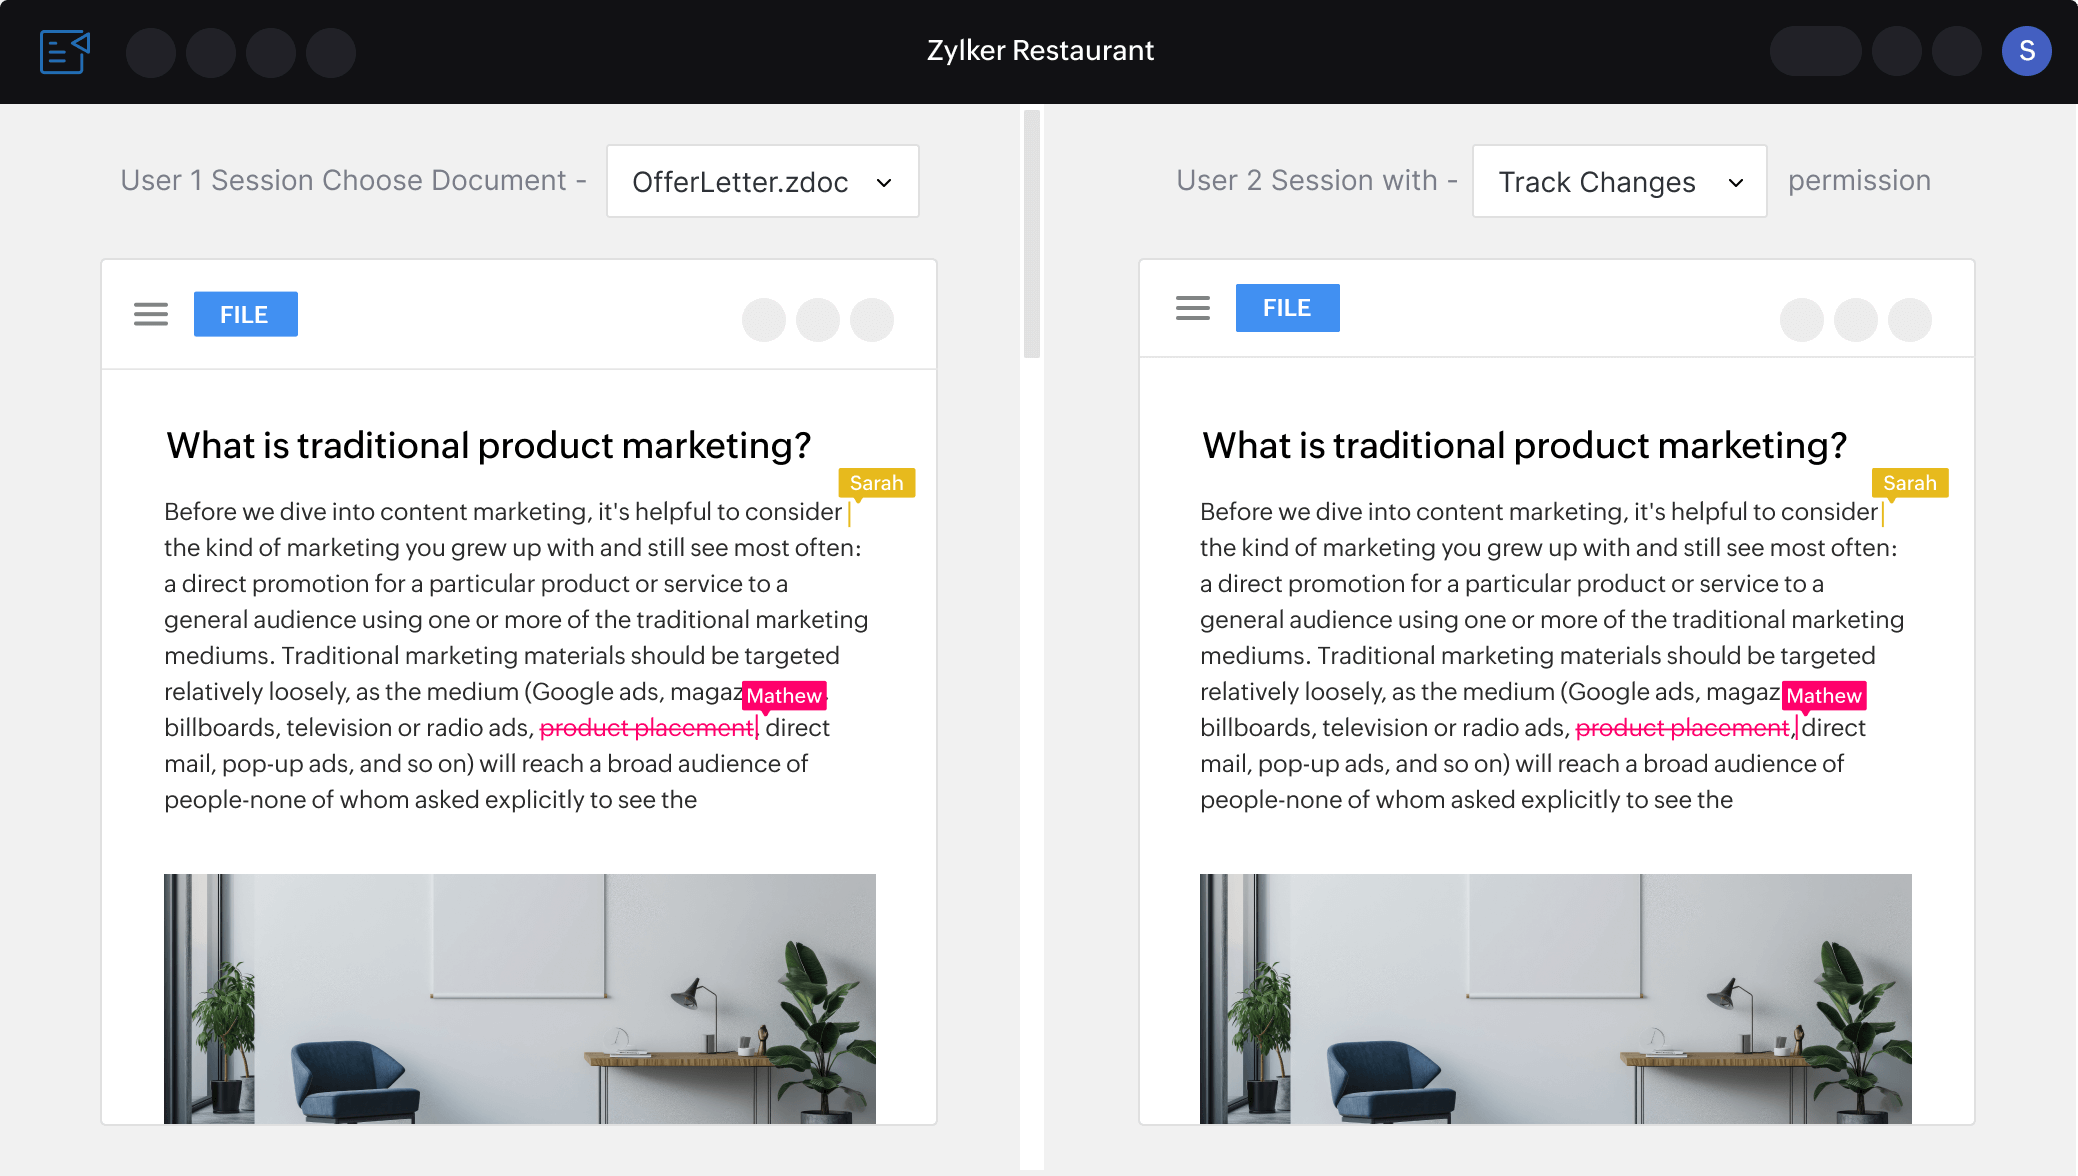Viewport: 2078px width, 1176px height.
Task: Click the Zylker Restaurant title
Action: tap(1039, 50)
